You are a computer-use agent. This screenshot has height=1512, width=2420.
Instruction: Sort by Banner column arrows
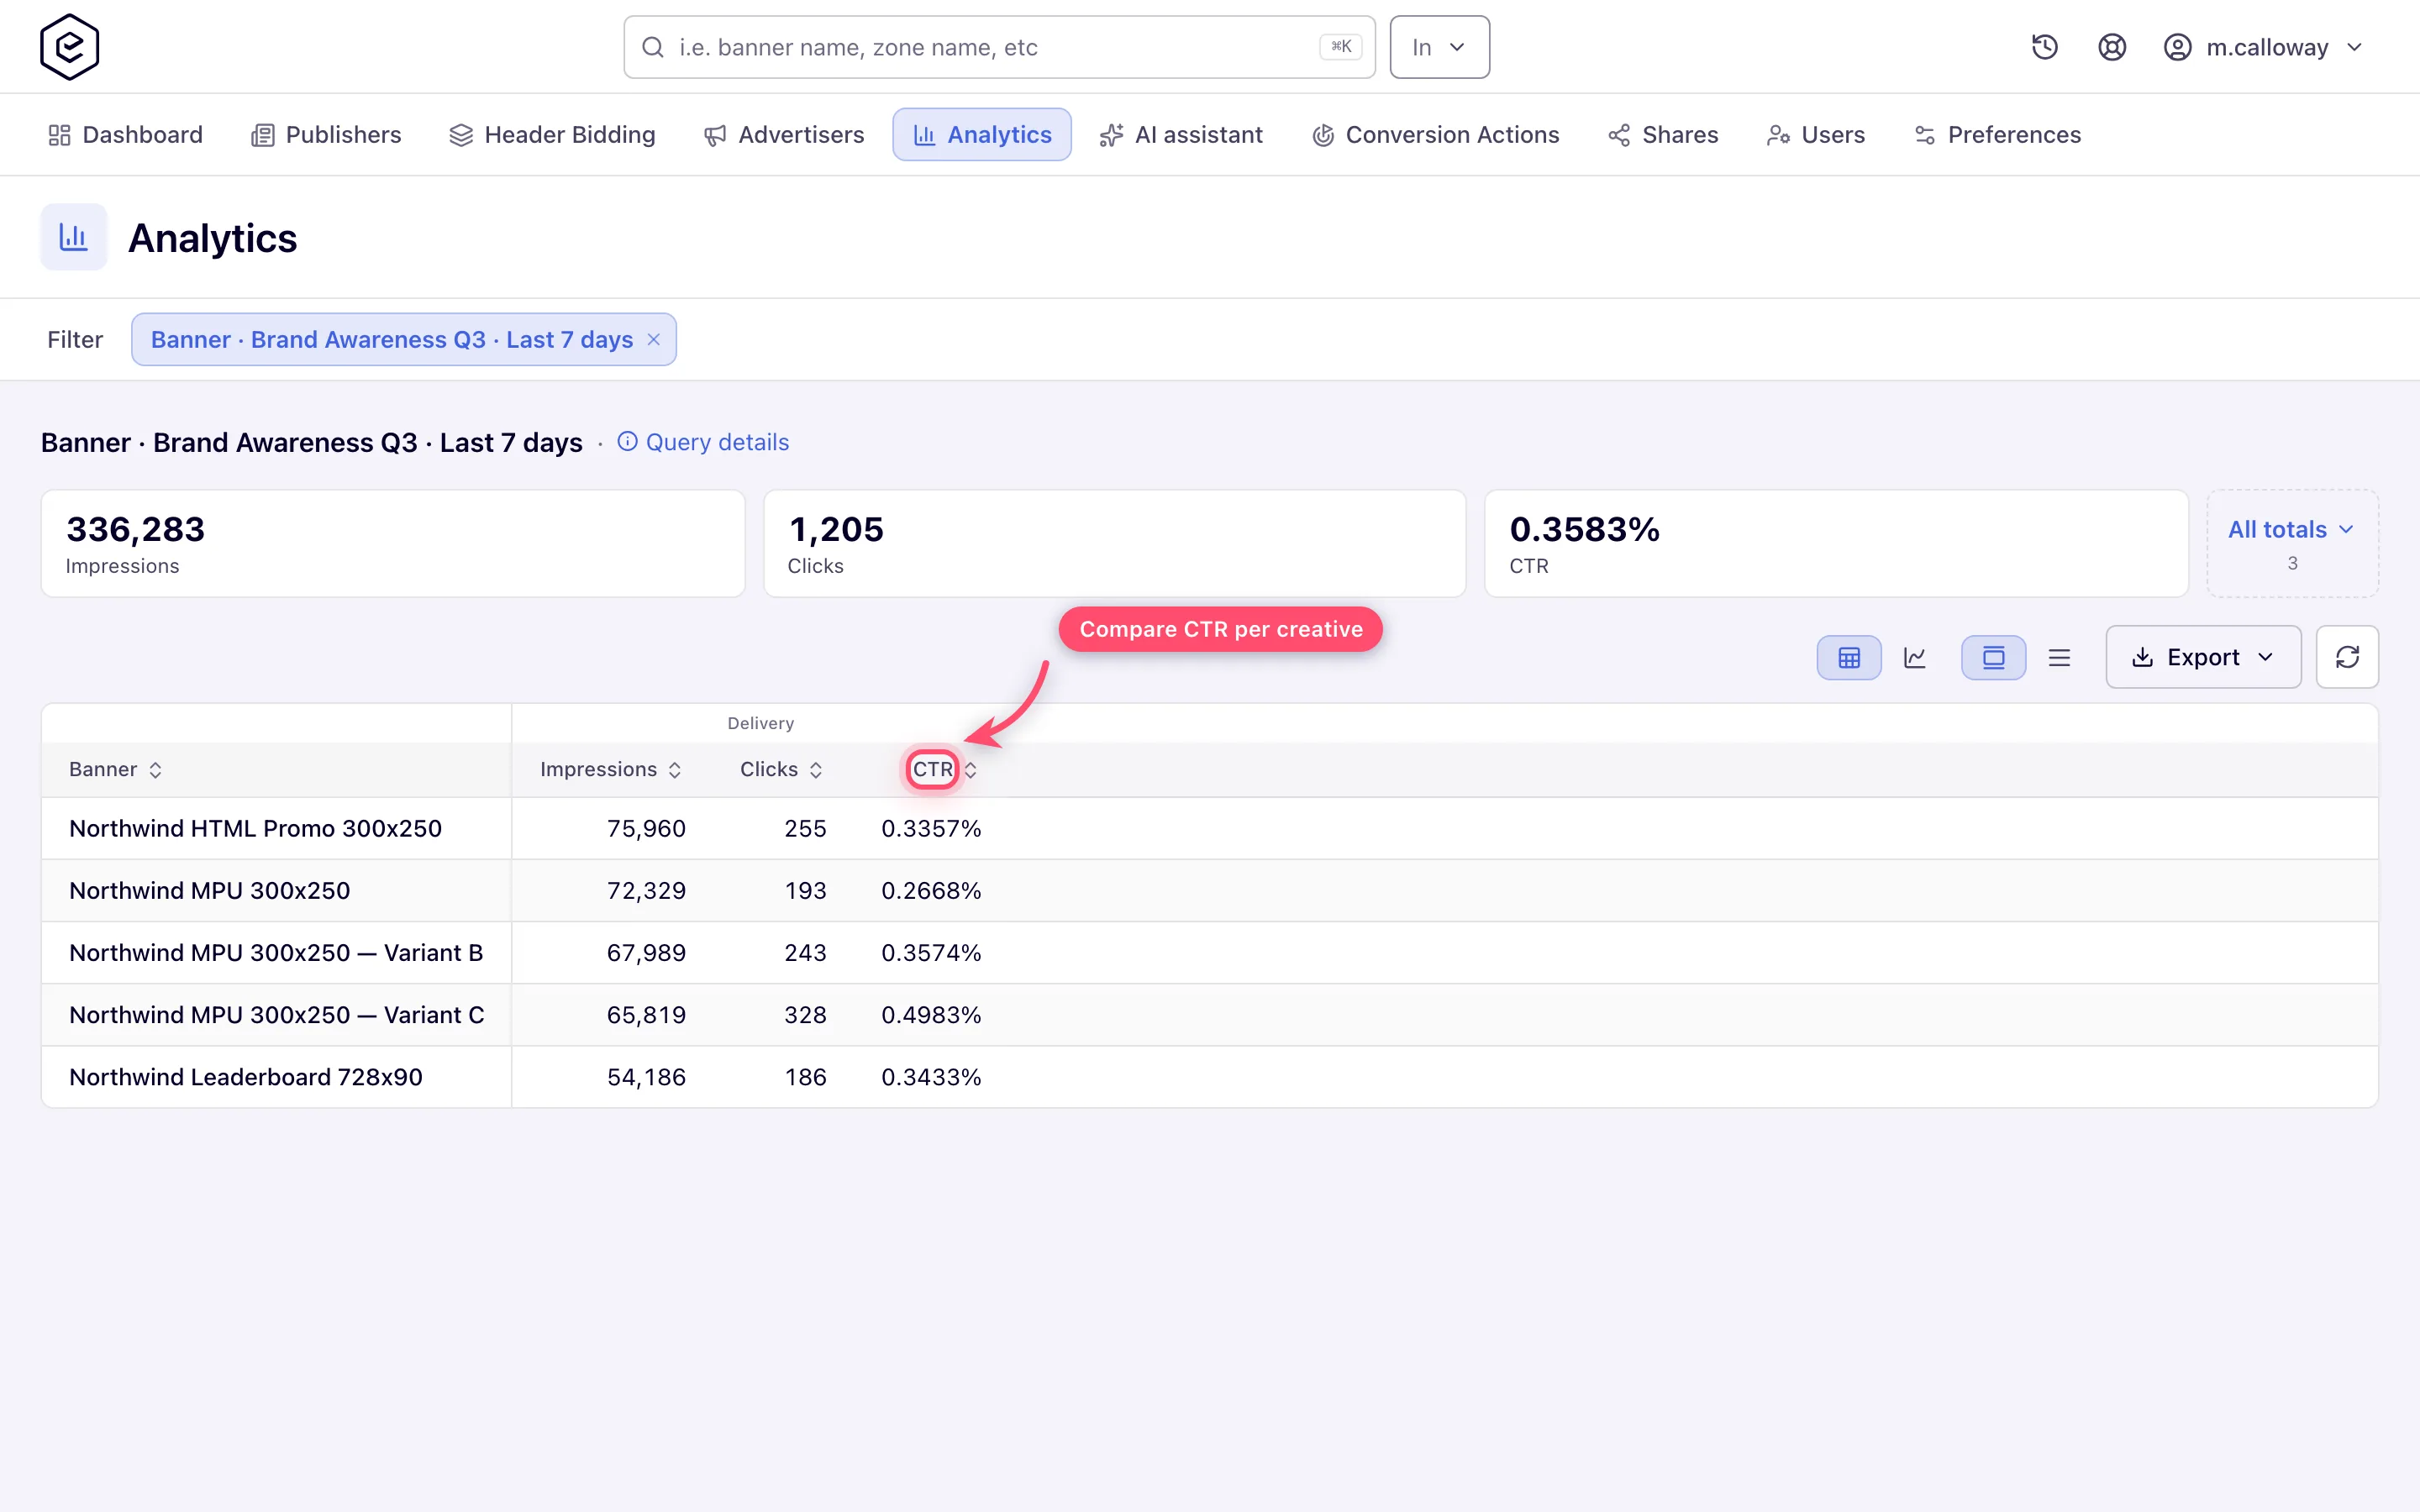coord(155,770)
